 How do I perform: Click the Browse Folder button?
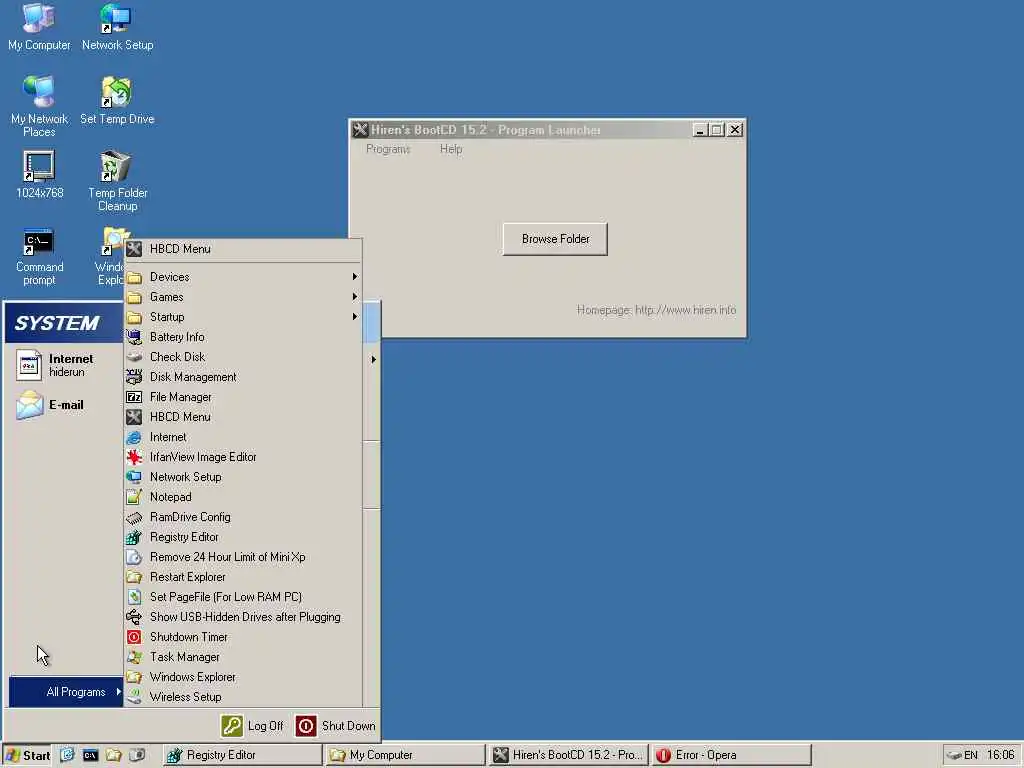click(x=555, y=239)
